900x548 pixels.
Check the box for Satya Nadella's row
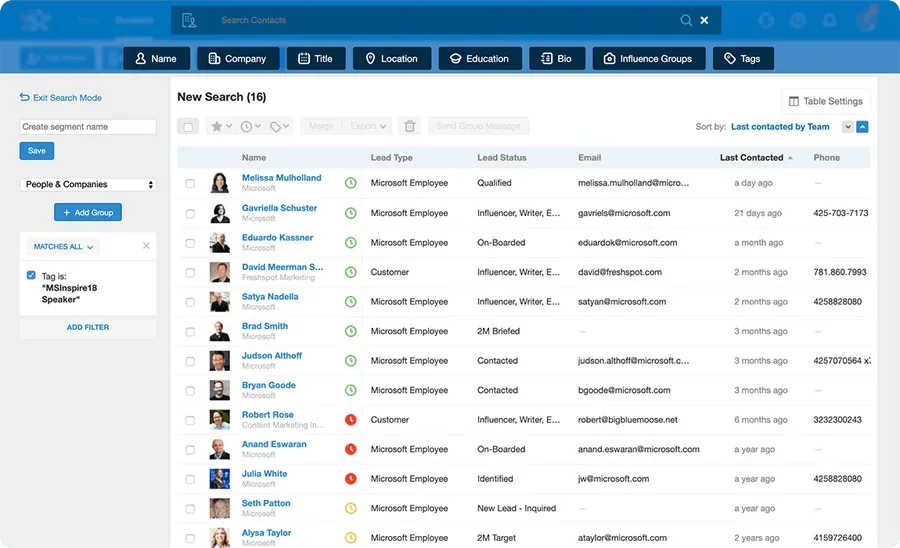[190, 302]
